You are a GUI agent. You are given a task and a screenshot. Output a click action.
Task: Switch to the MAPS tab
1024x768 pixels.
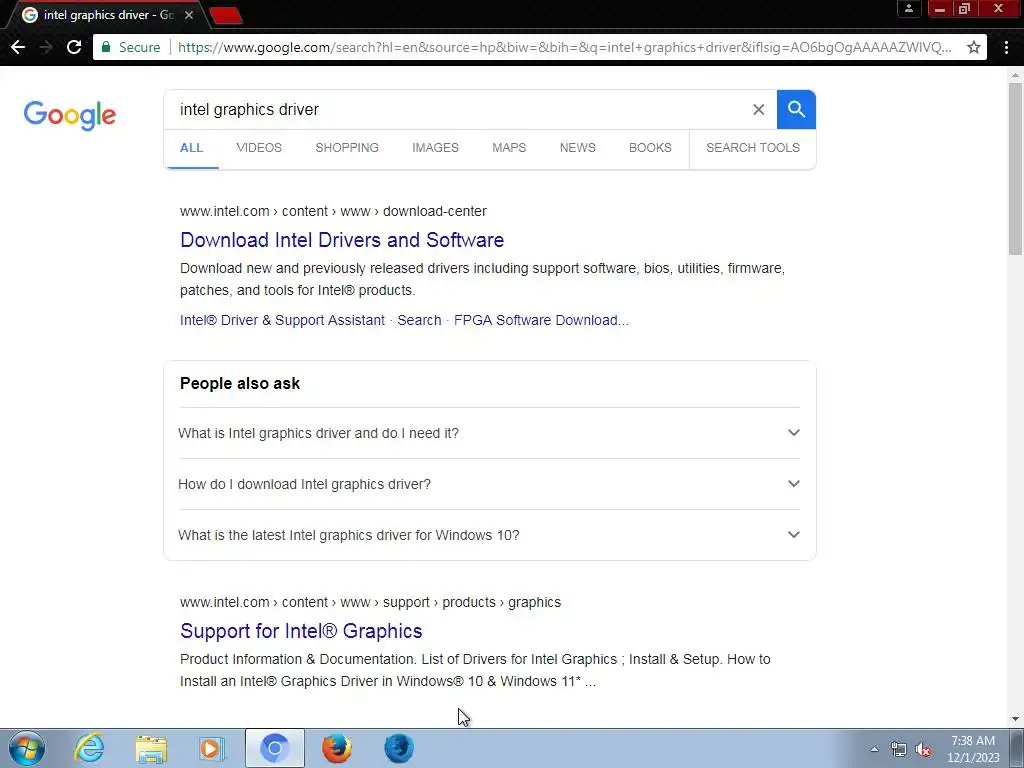click(509, 148)
